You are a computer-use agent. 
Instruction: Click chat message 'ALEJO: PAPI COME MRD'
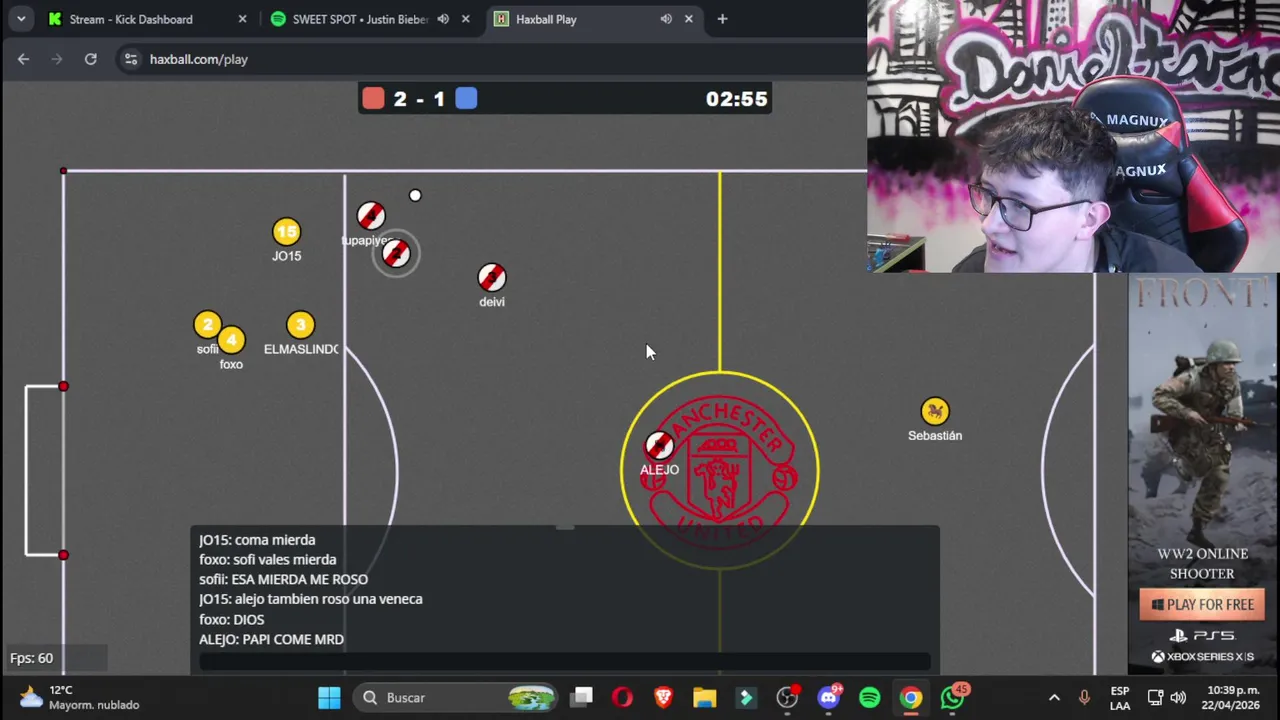click(x=271, y=640)
